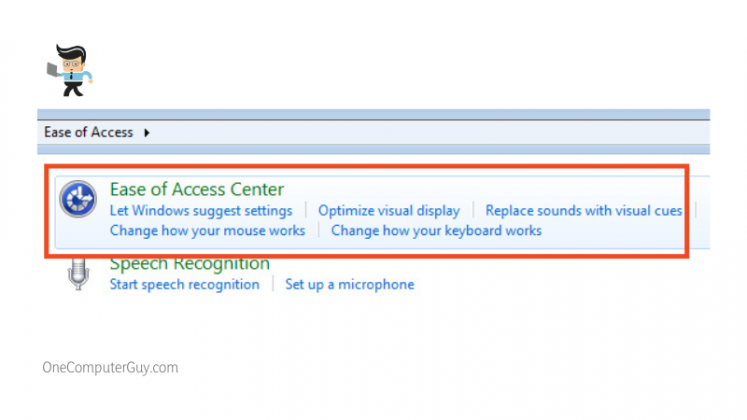Click blank space right of Set up a microphone
This screenshot has width=747, height=420.
(x=550, y=284)
